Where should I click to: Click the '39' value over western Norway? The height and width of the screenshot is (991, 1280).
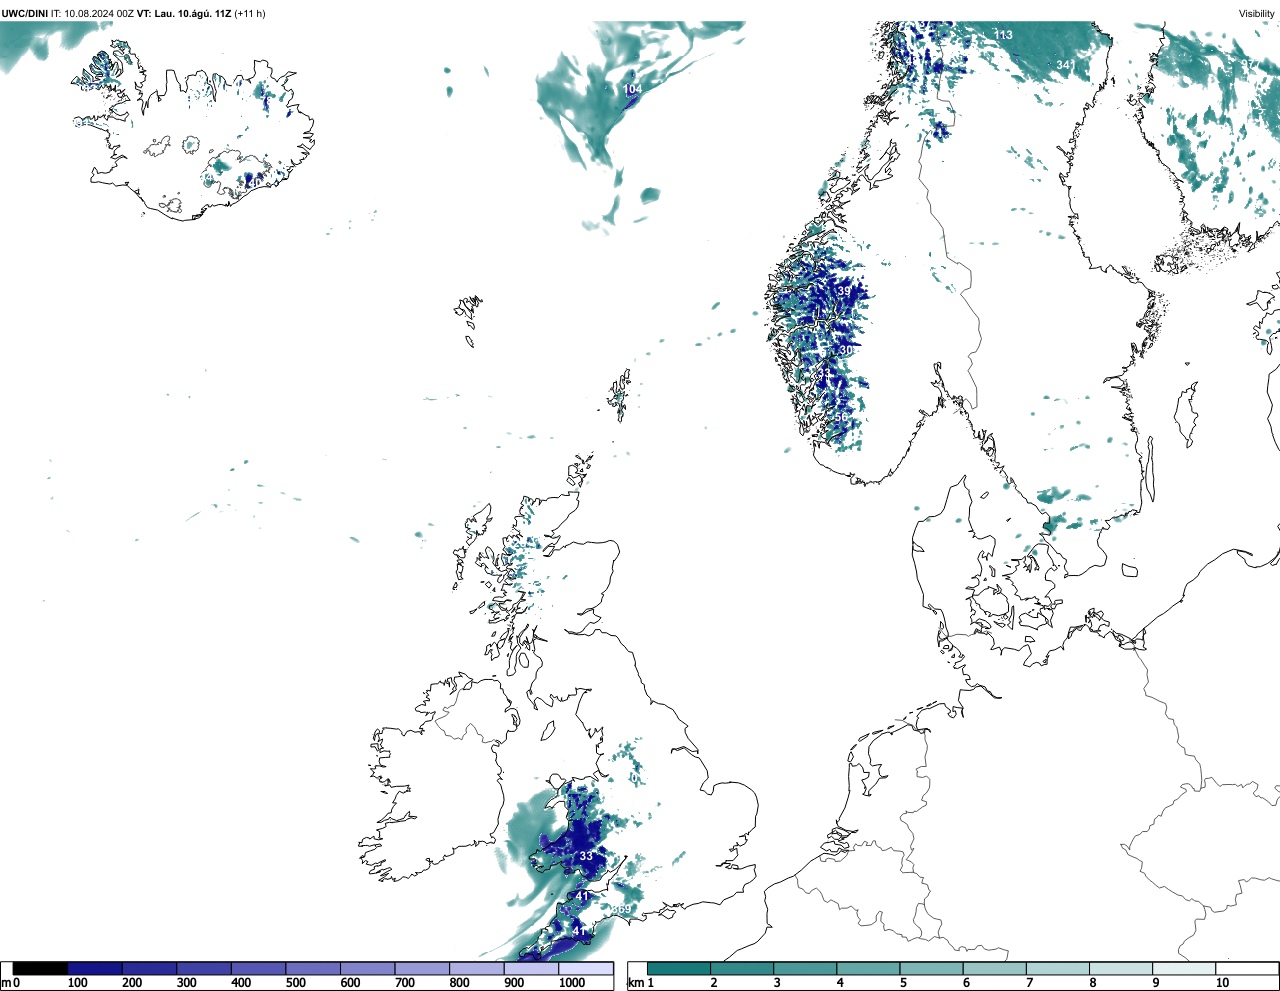(844, 292)
